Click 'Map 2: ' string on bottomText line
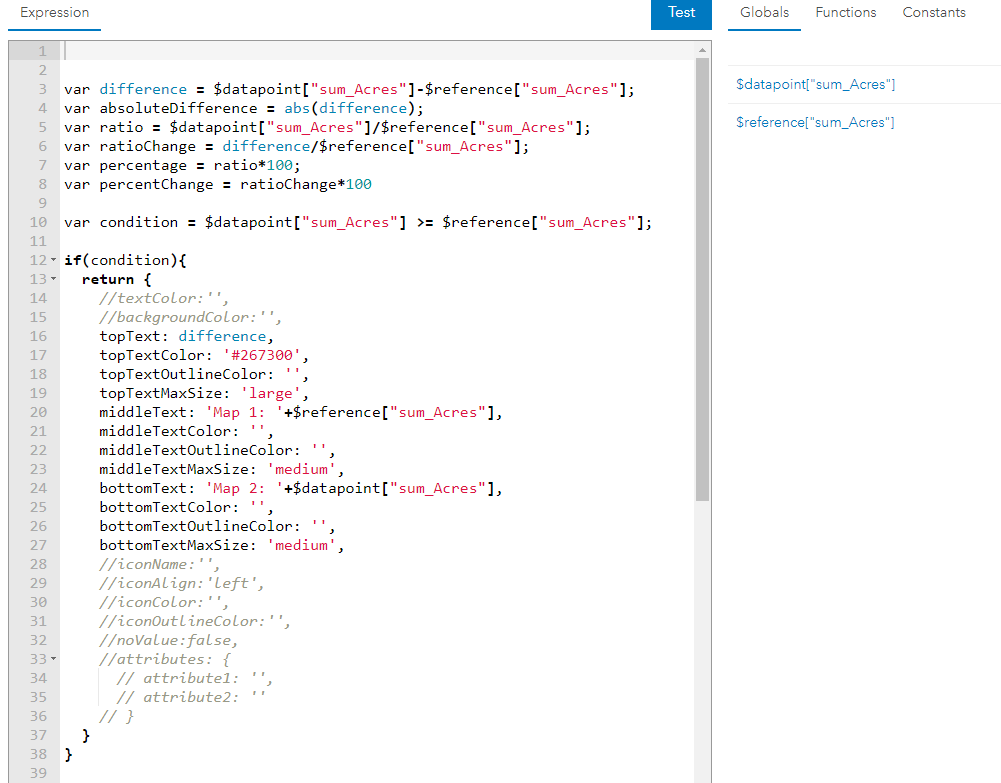The width and height of the screenshot is (1001, 783). [244, 488]
